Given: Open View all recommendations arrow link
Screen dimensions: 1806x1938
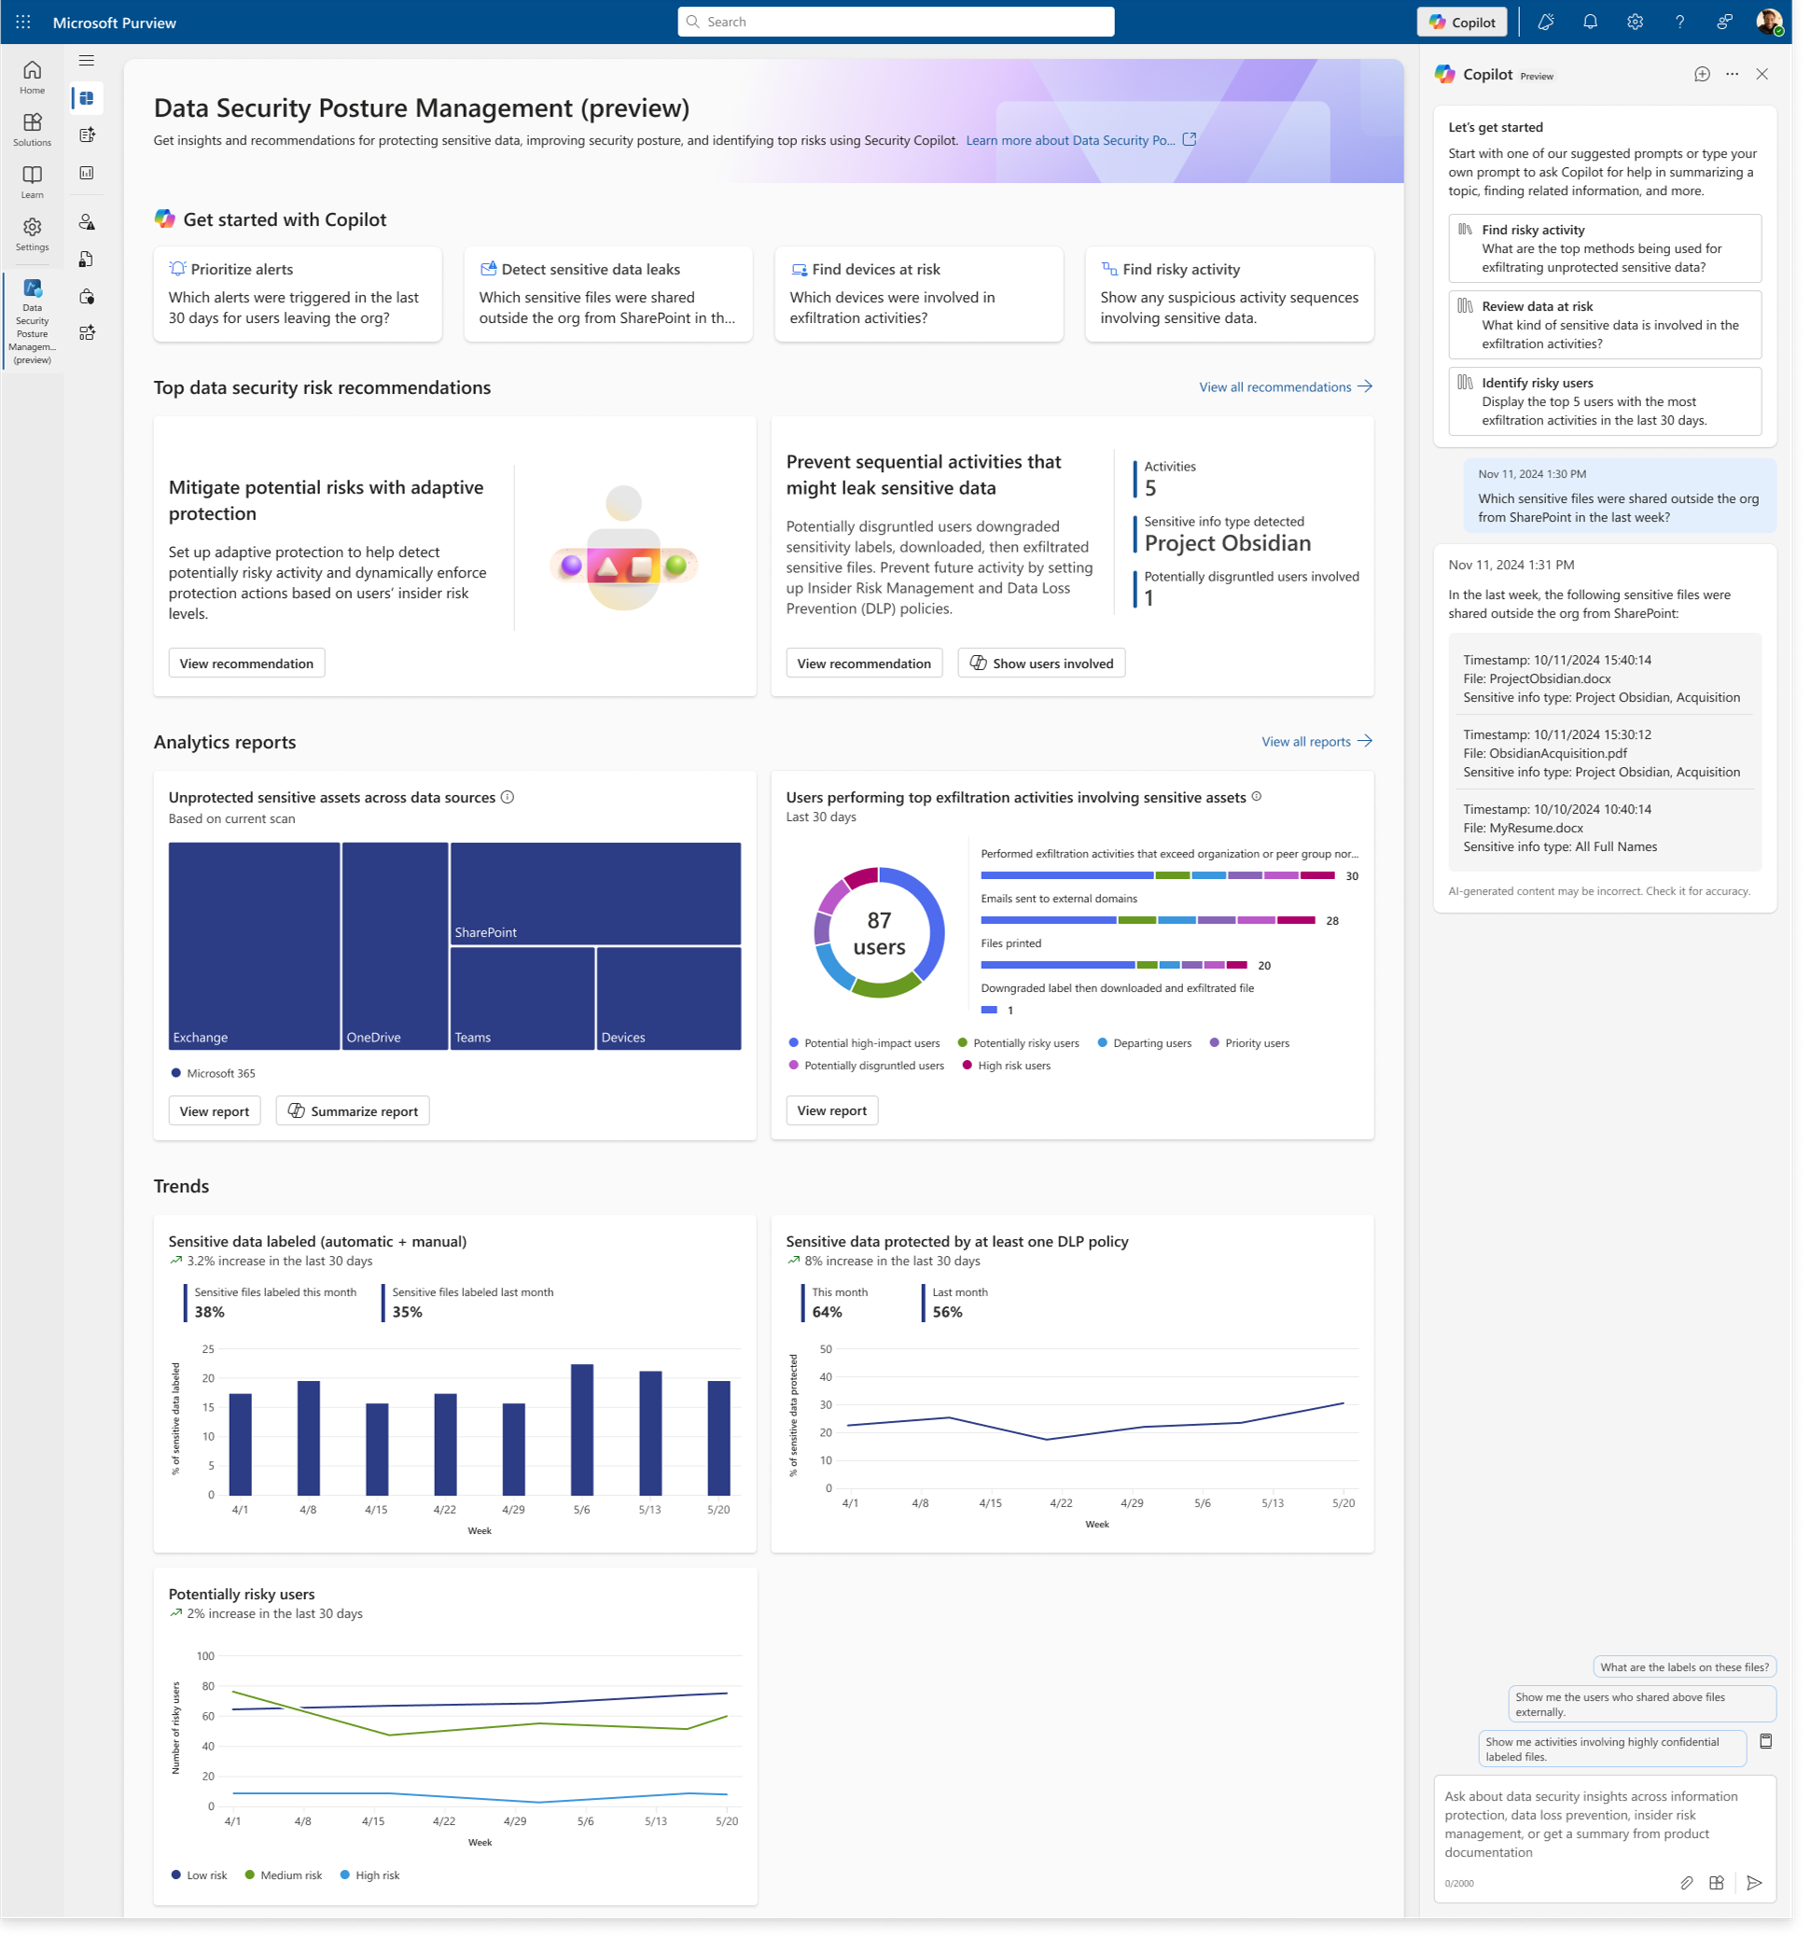Looking at the screenshot, I should click(x=1285, y=387).
